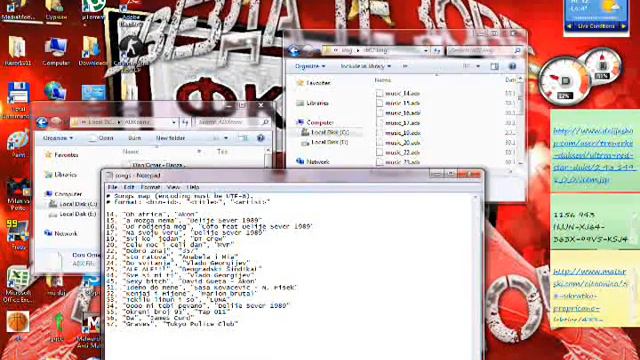This screenshot has width=640, height=360.
Task: Click Notepad line 'Oh africa', 'Akon'
Action: point(152,214)
